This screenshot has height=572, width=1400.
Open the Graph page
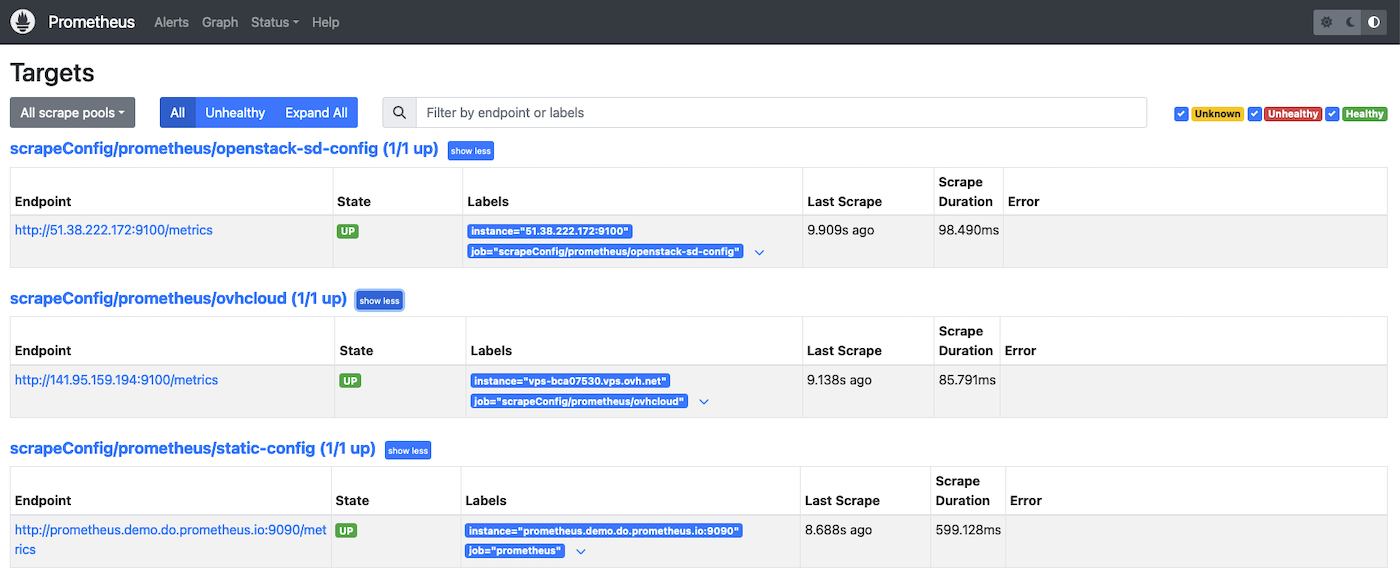point(220,22)
